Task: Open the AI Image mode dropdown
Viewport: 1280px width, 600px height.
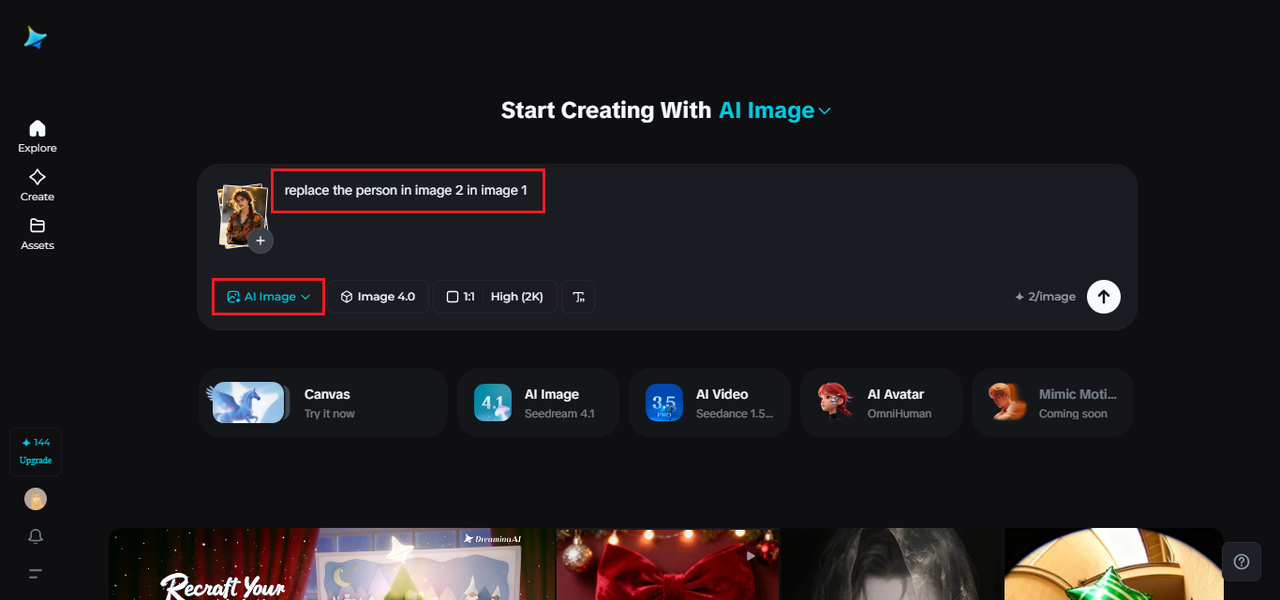Action: pos(268,297)
